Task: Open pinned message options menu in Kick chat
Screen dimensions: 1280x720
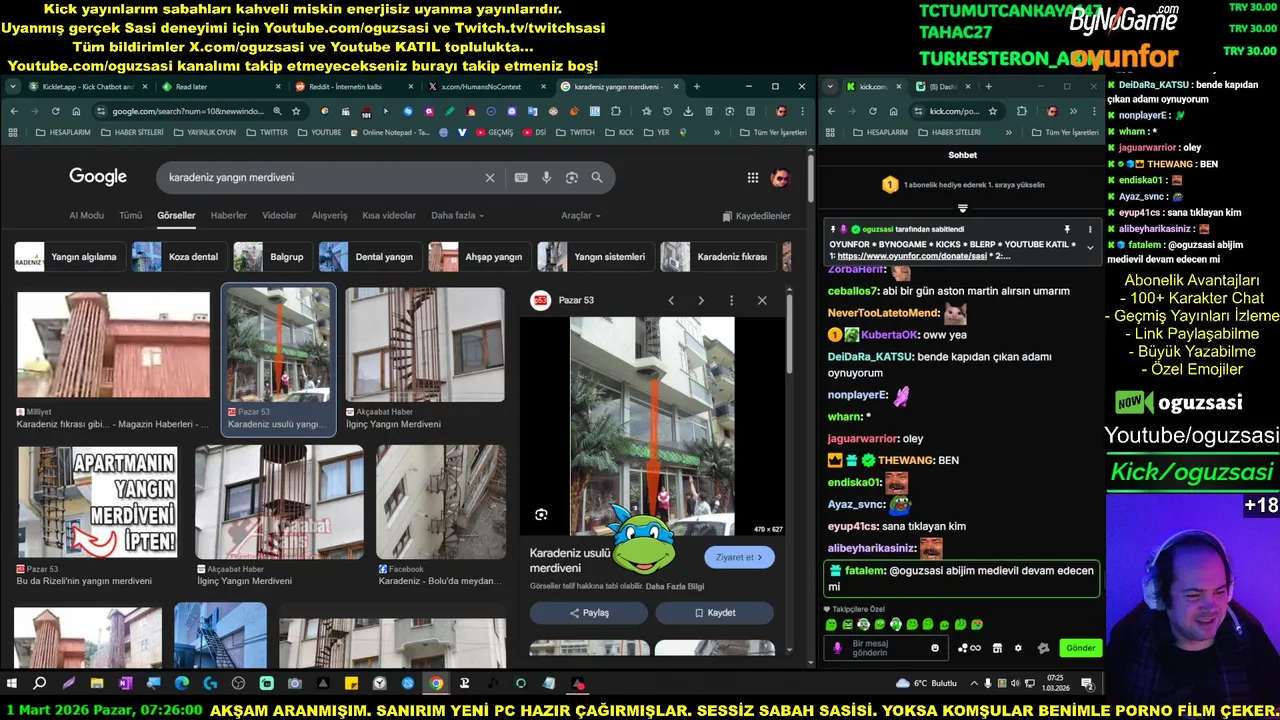Action: [1090, 229]
